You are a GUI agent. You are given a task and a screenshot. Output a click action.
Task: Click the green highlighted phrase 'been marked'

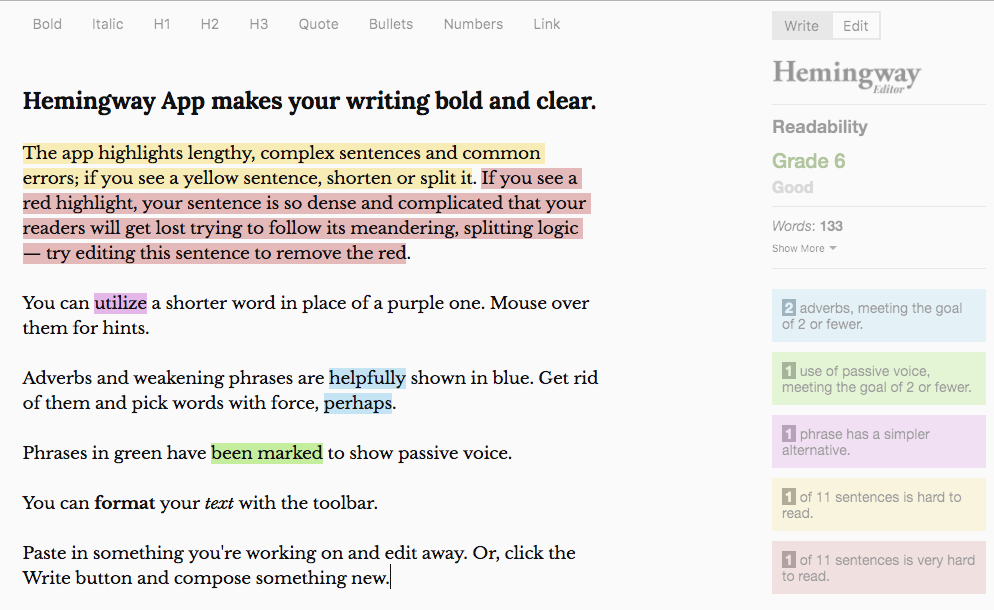click(x=267, y=453)
